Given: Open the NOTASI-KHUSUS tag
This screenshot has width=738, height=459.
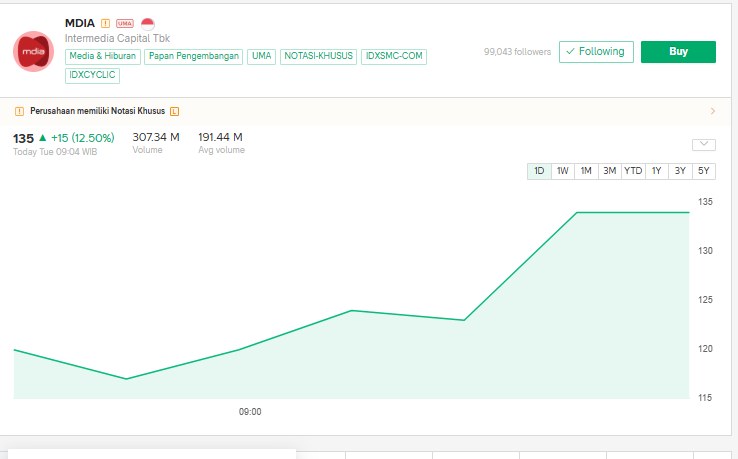Looking at the screenshot, I should [x=319, y=56].
